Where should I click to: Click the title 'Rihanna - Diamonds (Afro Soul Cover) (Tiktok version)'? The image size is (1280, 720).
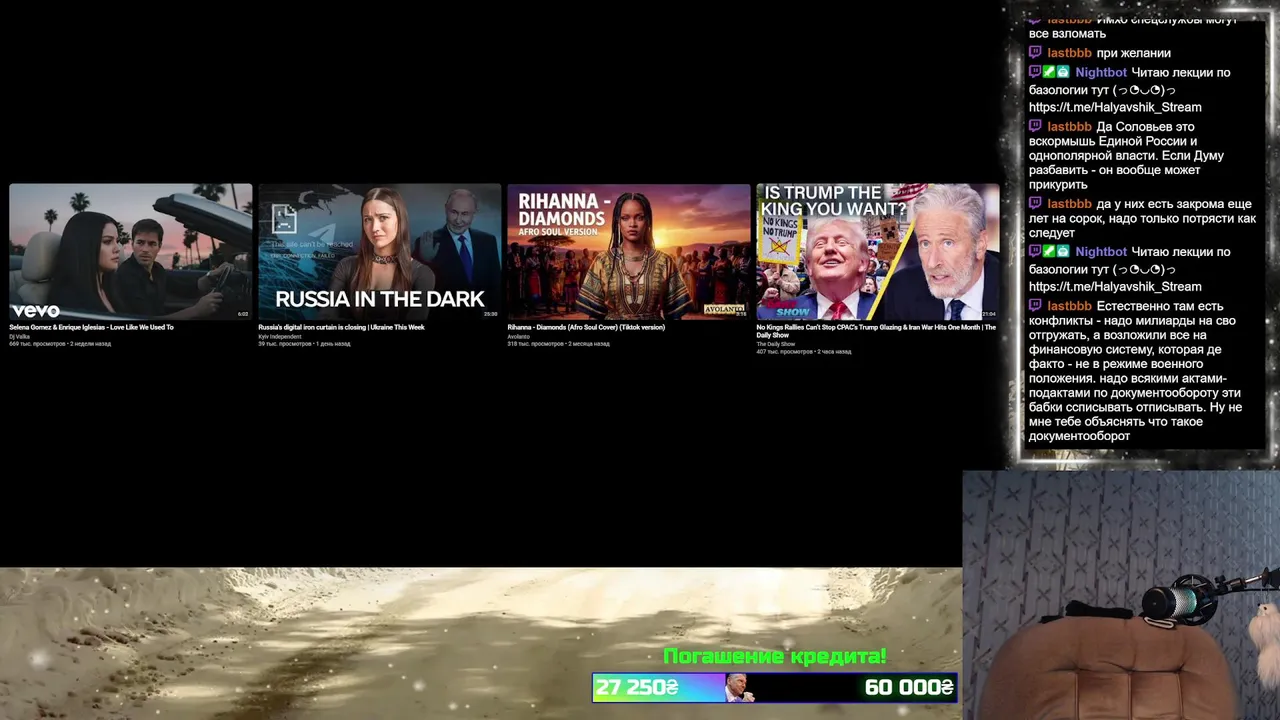click(586, 327)
